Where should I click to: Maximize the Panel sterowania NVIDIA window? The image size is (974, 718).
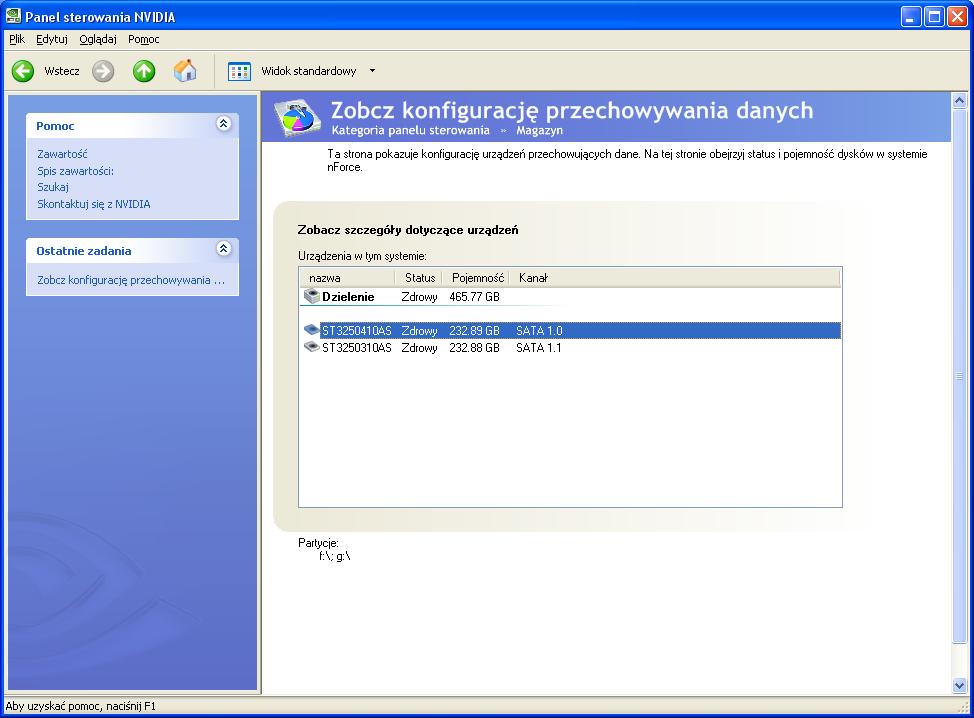coord(934,17)
